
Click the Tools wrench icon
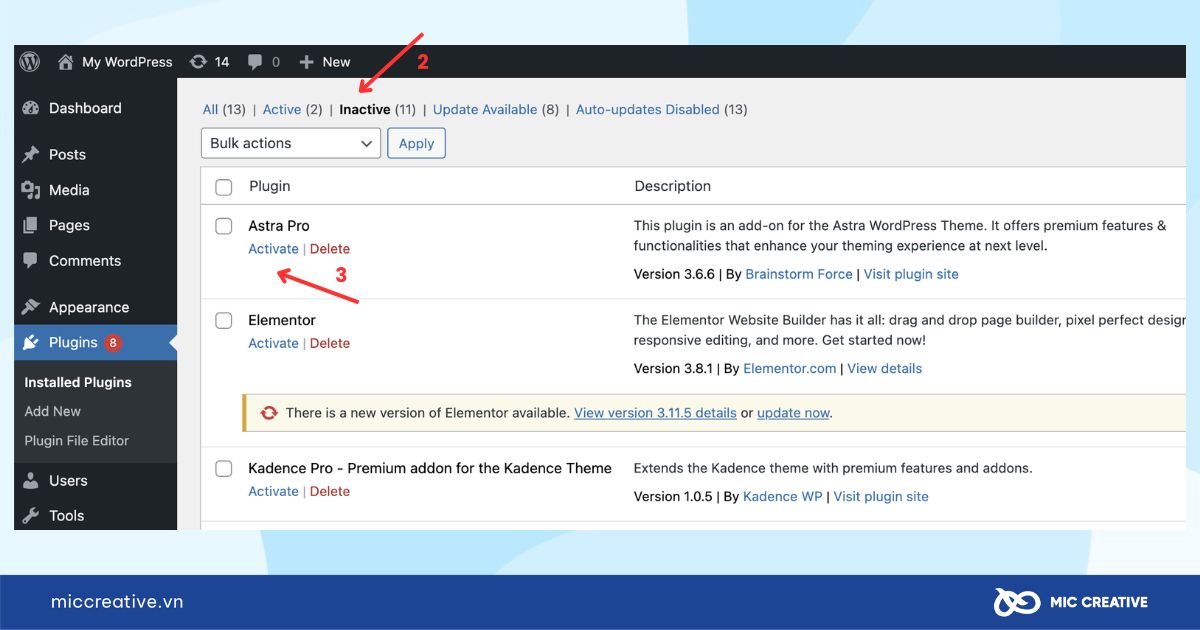[31, 516]
